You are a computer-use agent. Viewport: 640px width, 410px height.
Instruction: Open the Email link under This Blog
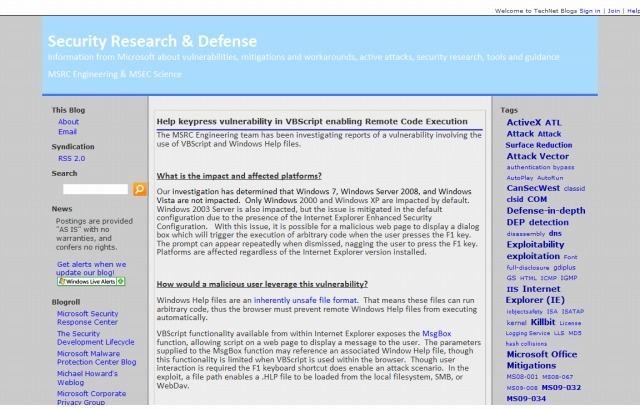coord(67,132)
